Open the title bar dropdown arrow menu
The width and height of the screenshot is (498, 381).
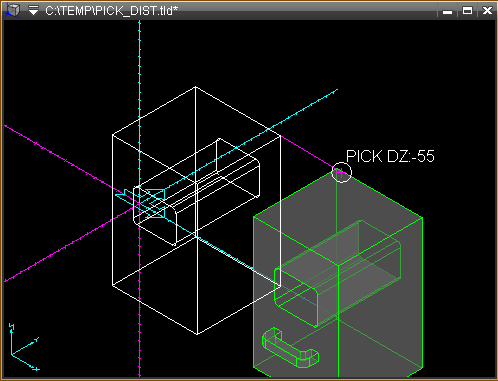click(x=33, y=11)
